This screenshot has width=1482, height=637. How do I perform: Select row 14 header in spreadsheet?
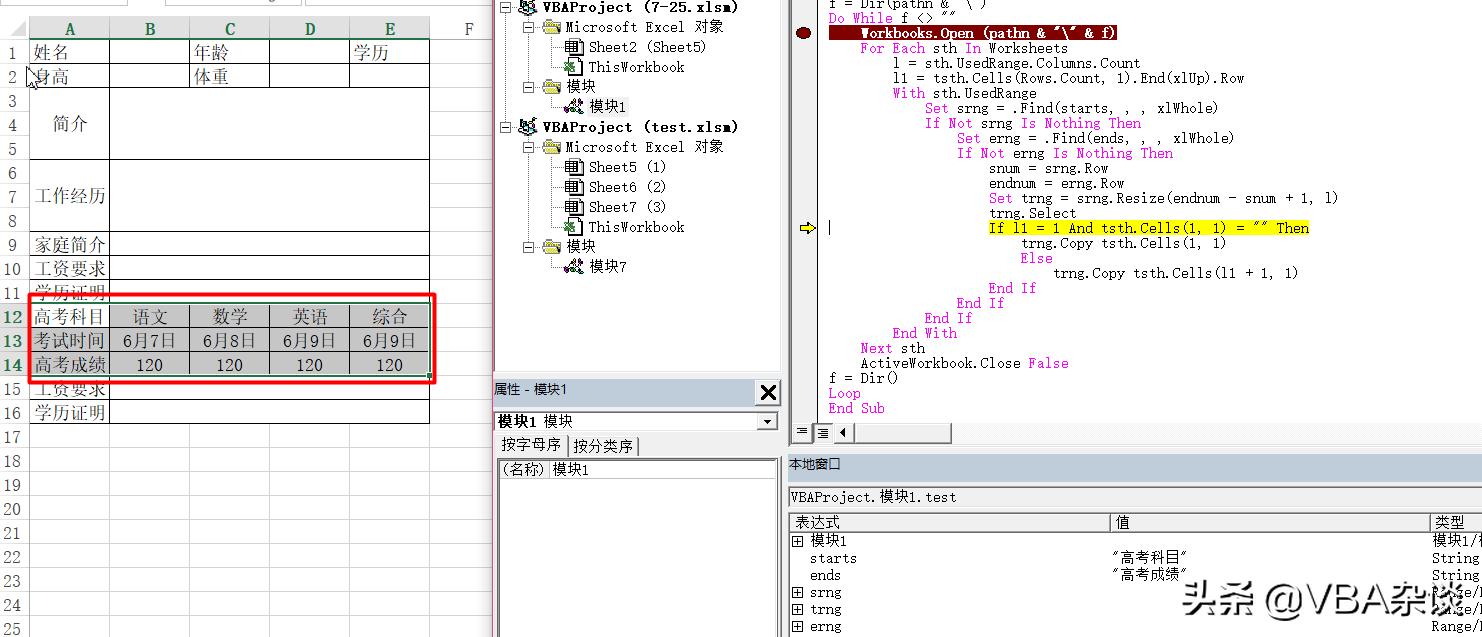pos(14,365)
